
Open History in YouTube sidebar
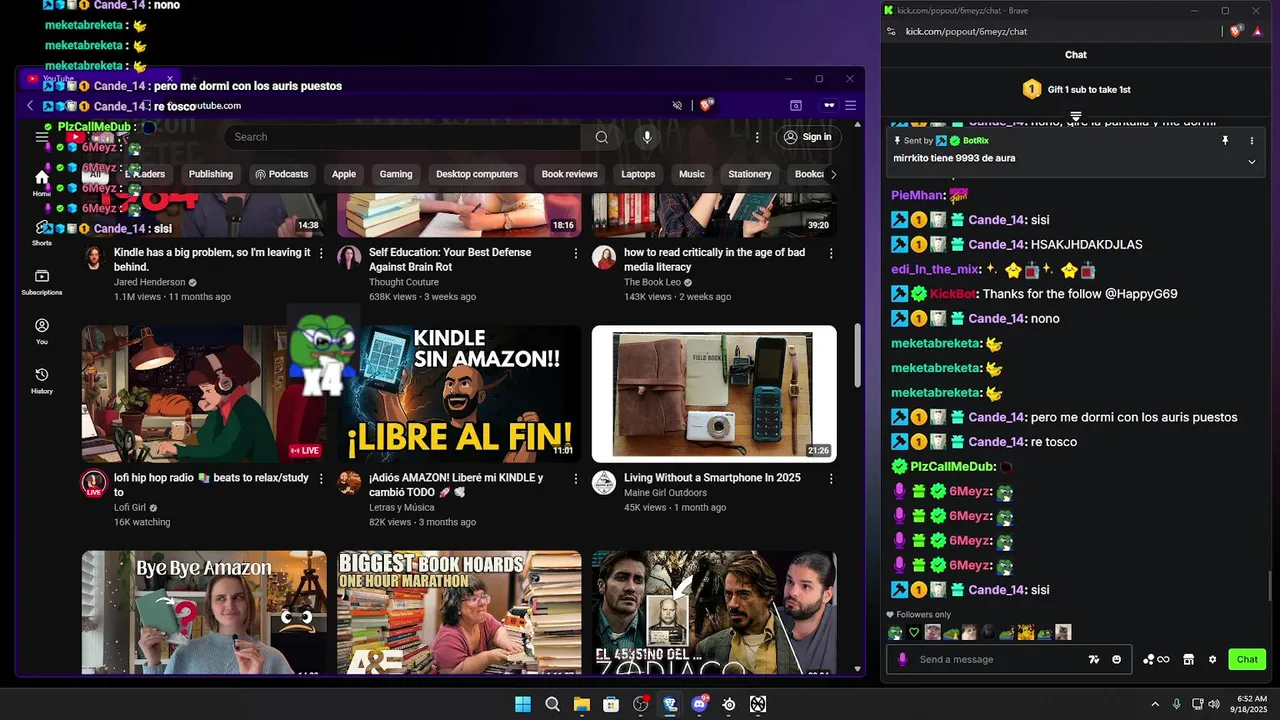41,380
